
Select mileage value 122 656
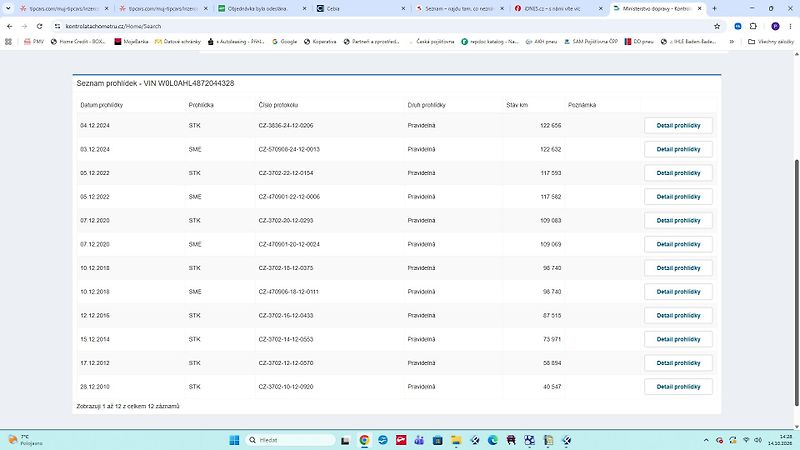point(551,126)
